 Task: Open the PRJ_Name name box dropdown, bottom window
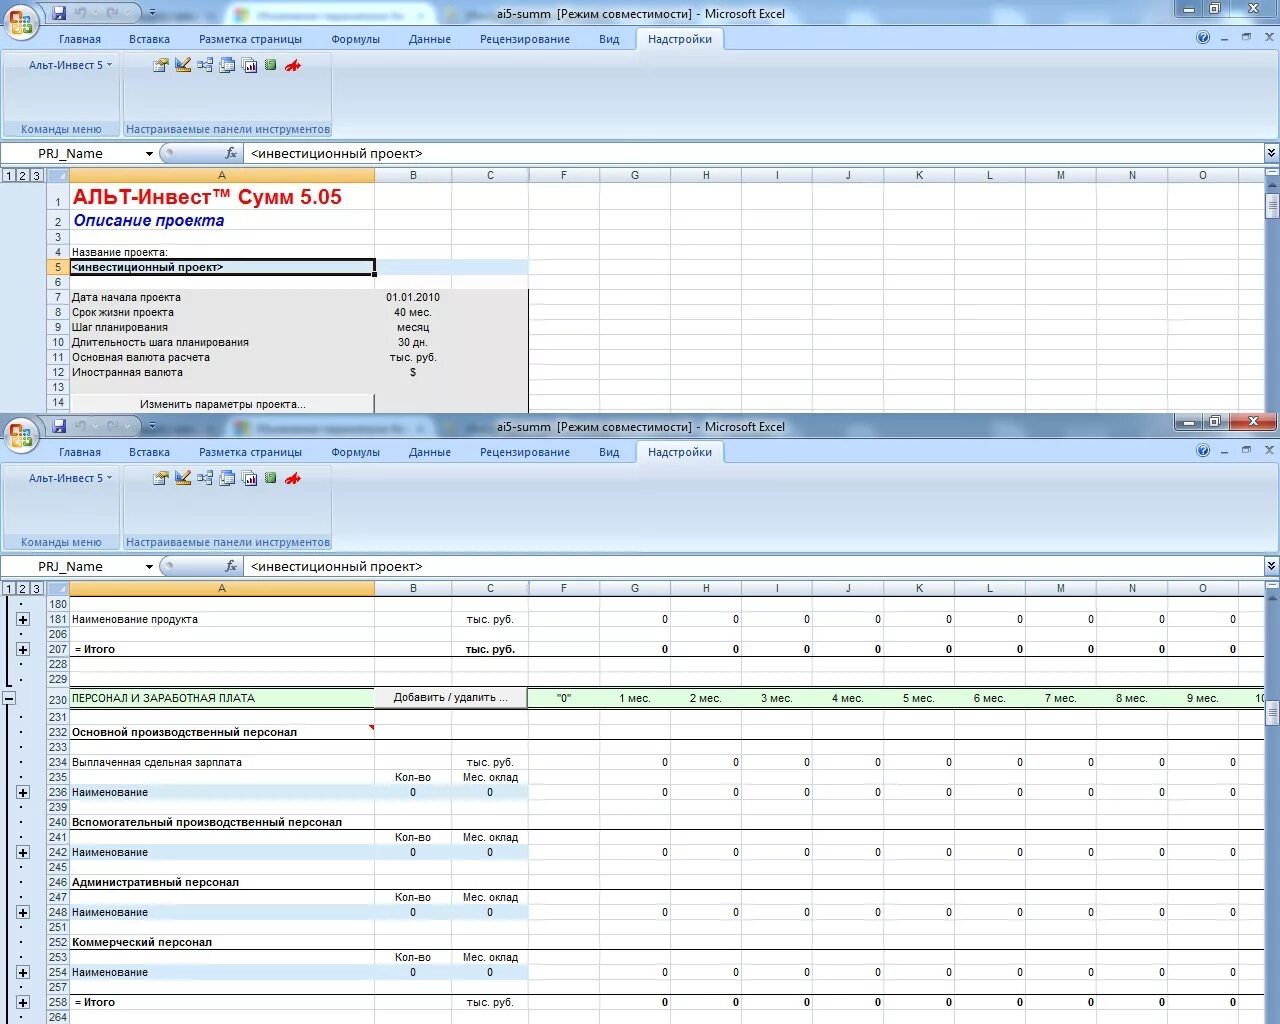pyautogui.click(x=149, y=566)
